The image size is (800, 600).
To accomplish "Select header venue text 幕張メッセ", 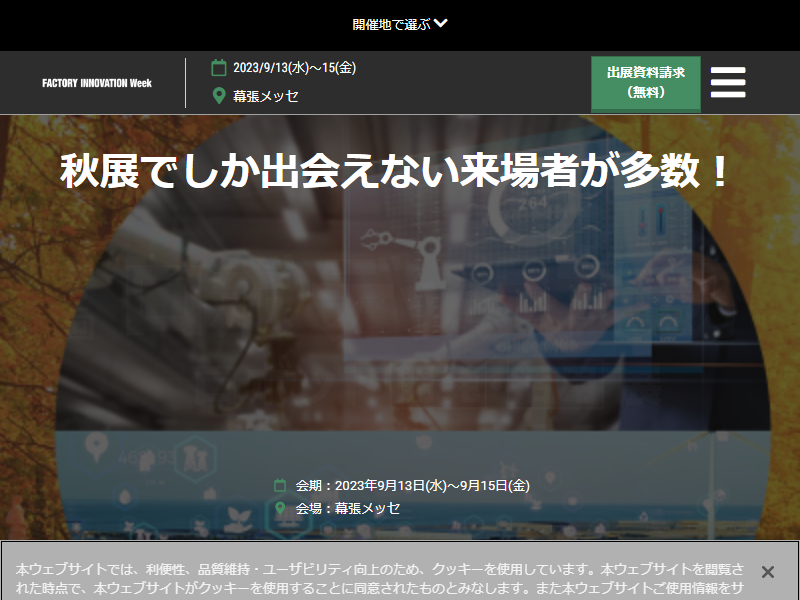I will click(266, 96).
